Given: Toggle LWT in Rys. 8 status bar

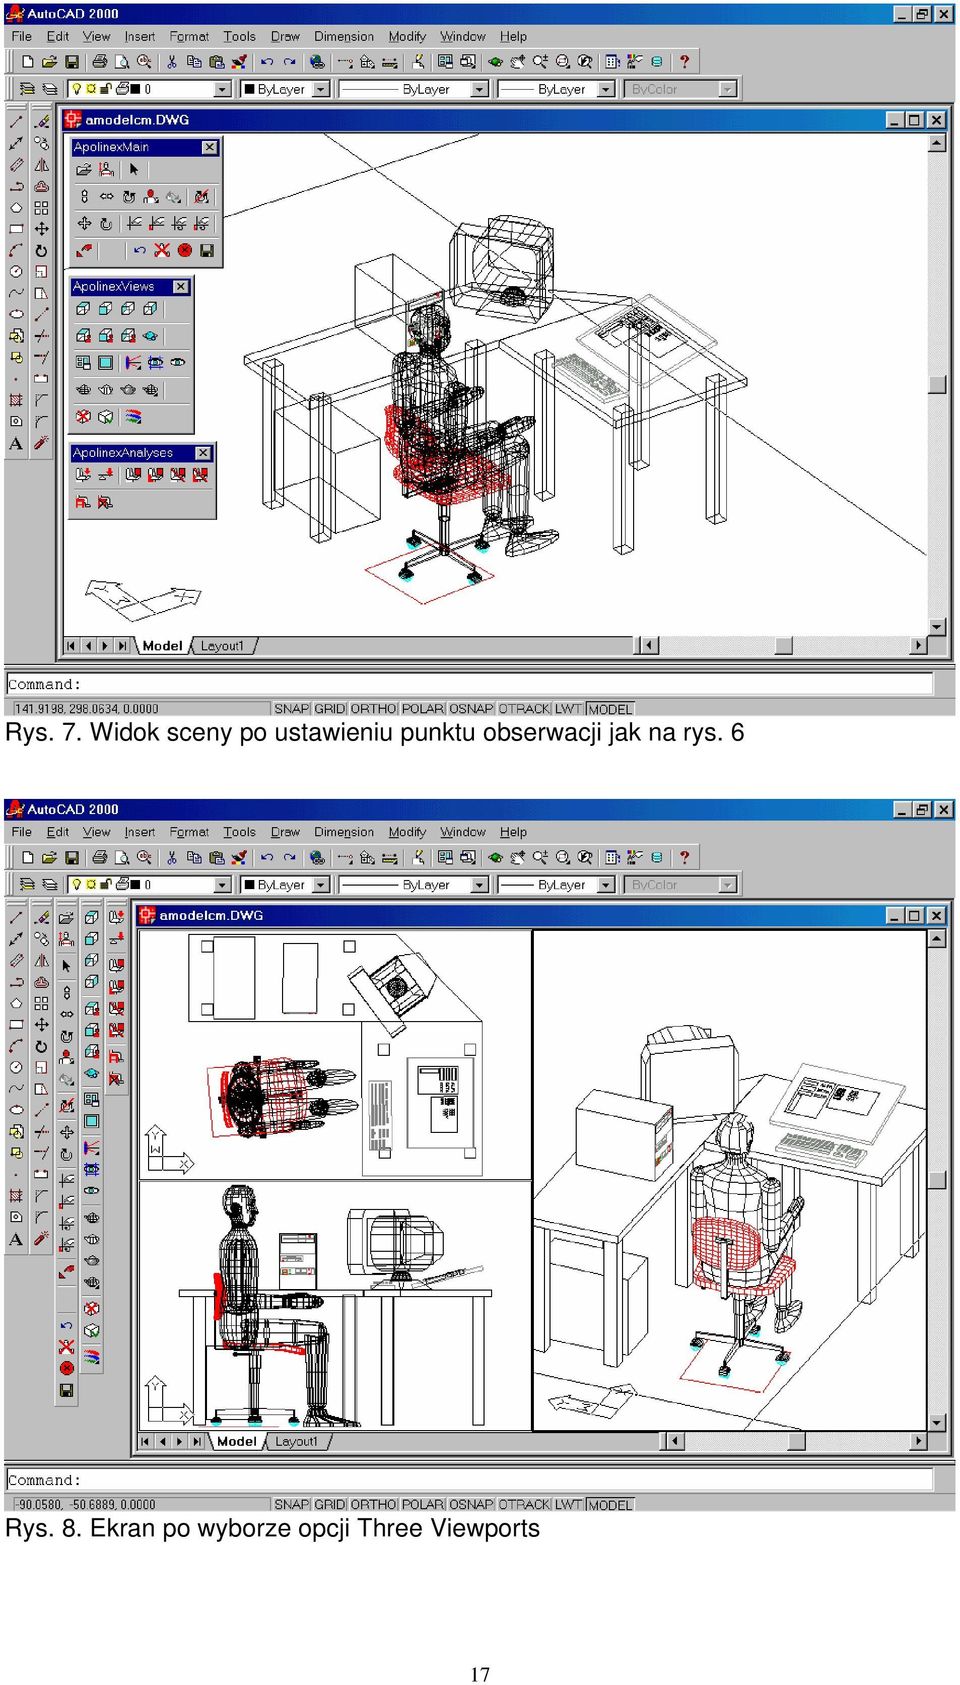Looking at the screenshot, I should [568, 1505].
